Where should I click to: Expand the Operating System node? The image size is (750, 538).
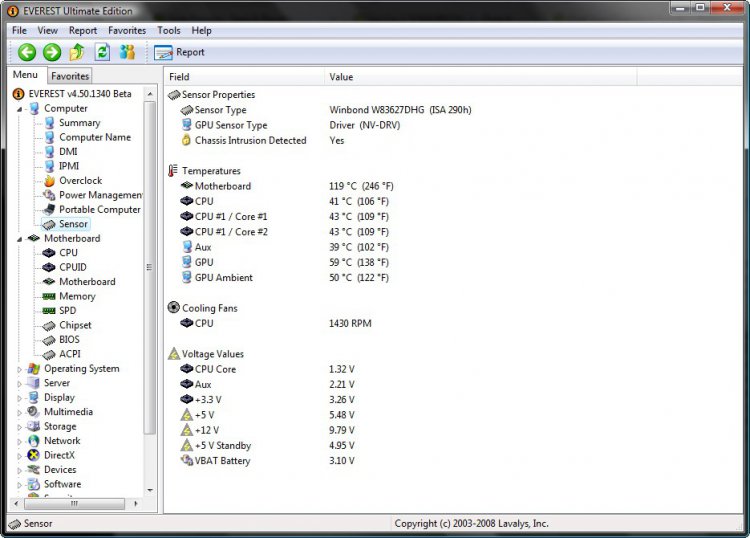19,369
